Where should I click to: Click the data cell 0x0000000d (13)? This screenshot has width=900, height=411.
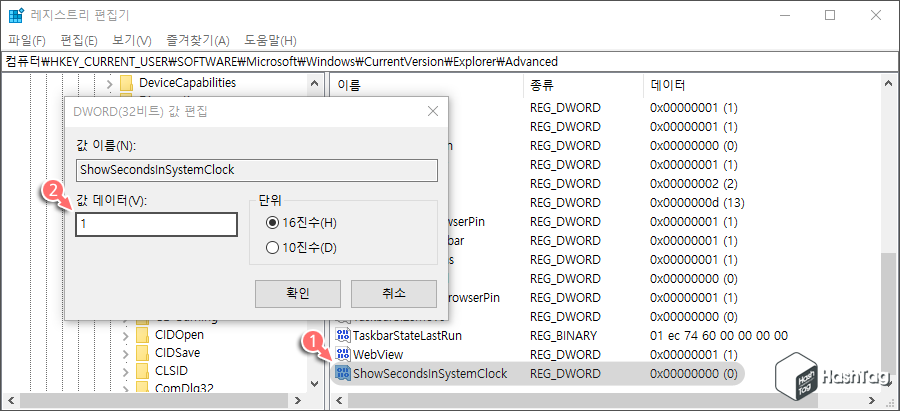click(x=697, y=203)
